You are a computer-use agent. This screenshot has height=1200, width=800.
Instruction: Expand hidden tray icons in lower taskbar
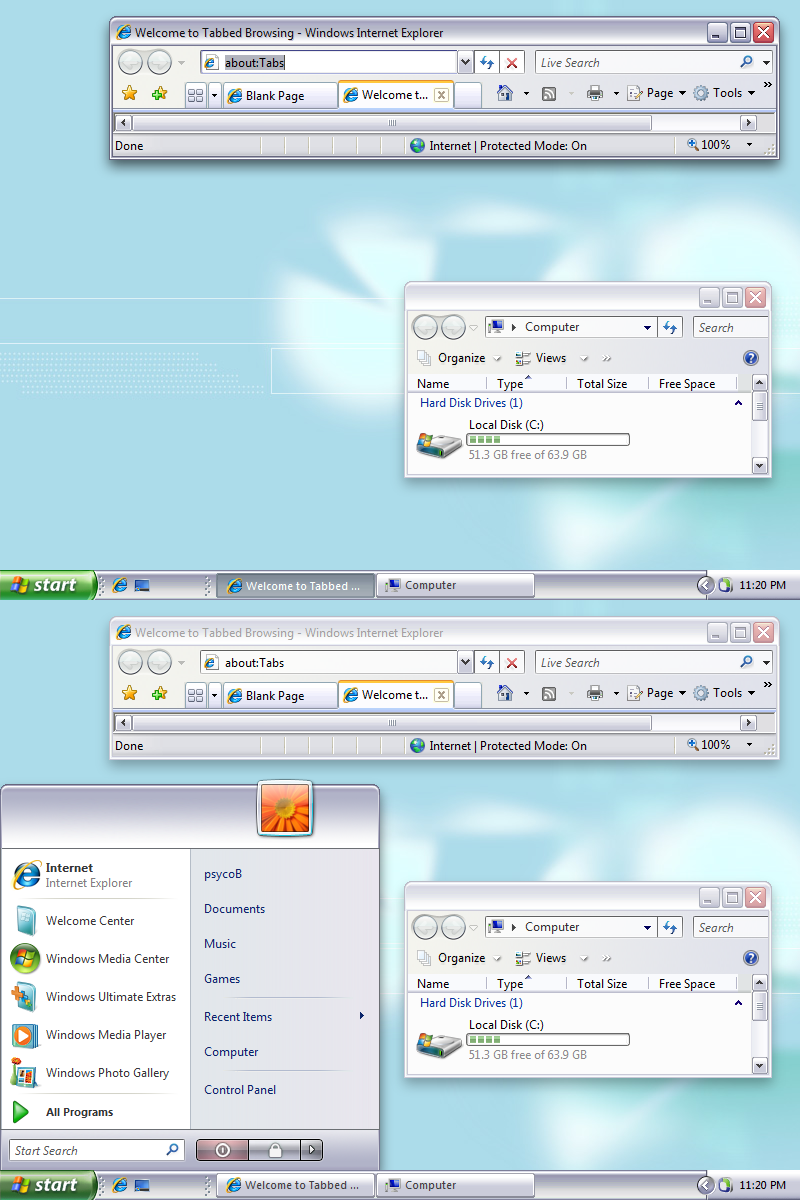point(705,1185)
